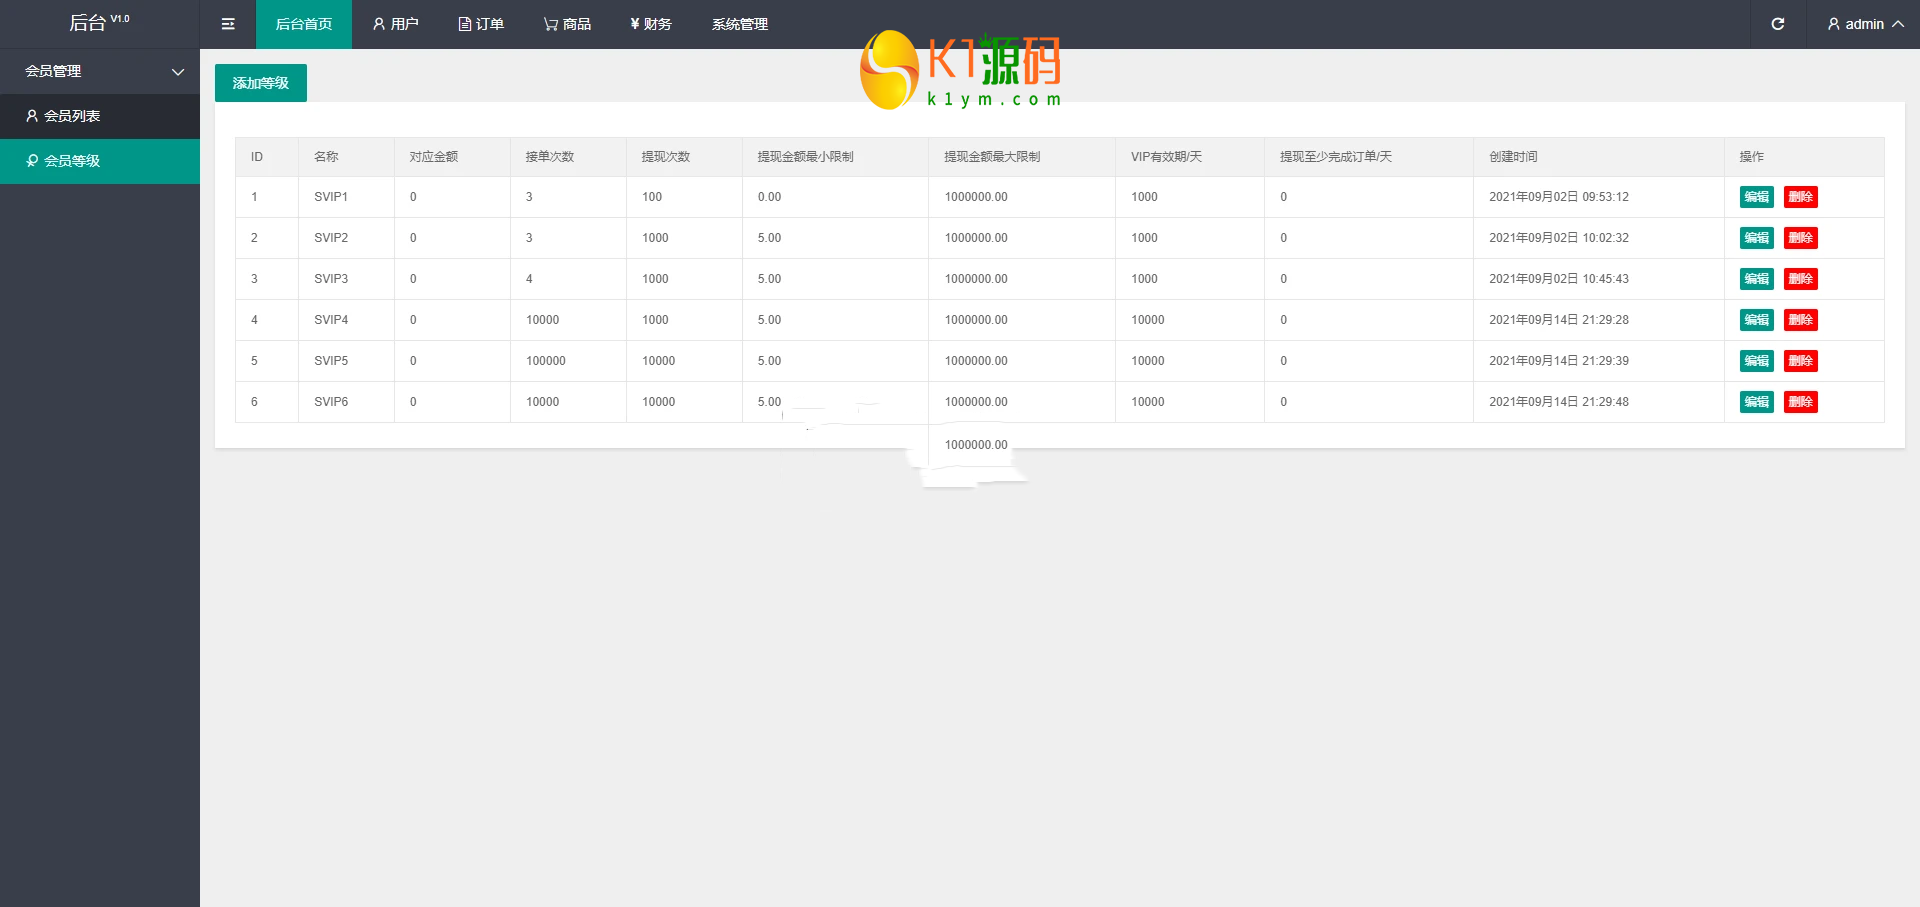
Task: Click date 2021年09月02日 10:45:43
Action: pyautogui.click(x=1559, y=279)
